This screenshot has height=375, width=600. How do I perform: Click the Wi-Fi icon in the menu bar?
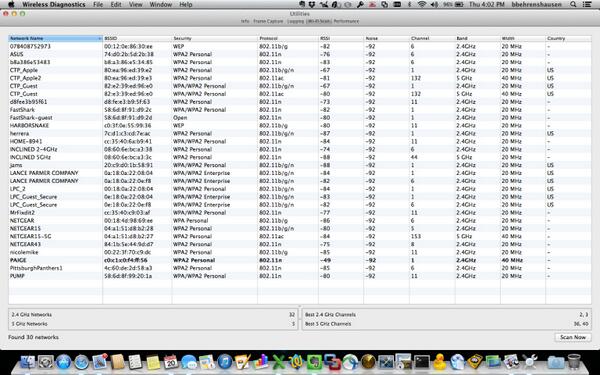(422, 5)
